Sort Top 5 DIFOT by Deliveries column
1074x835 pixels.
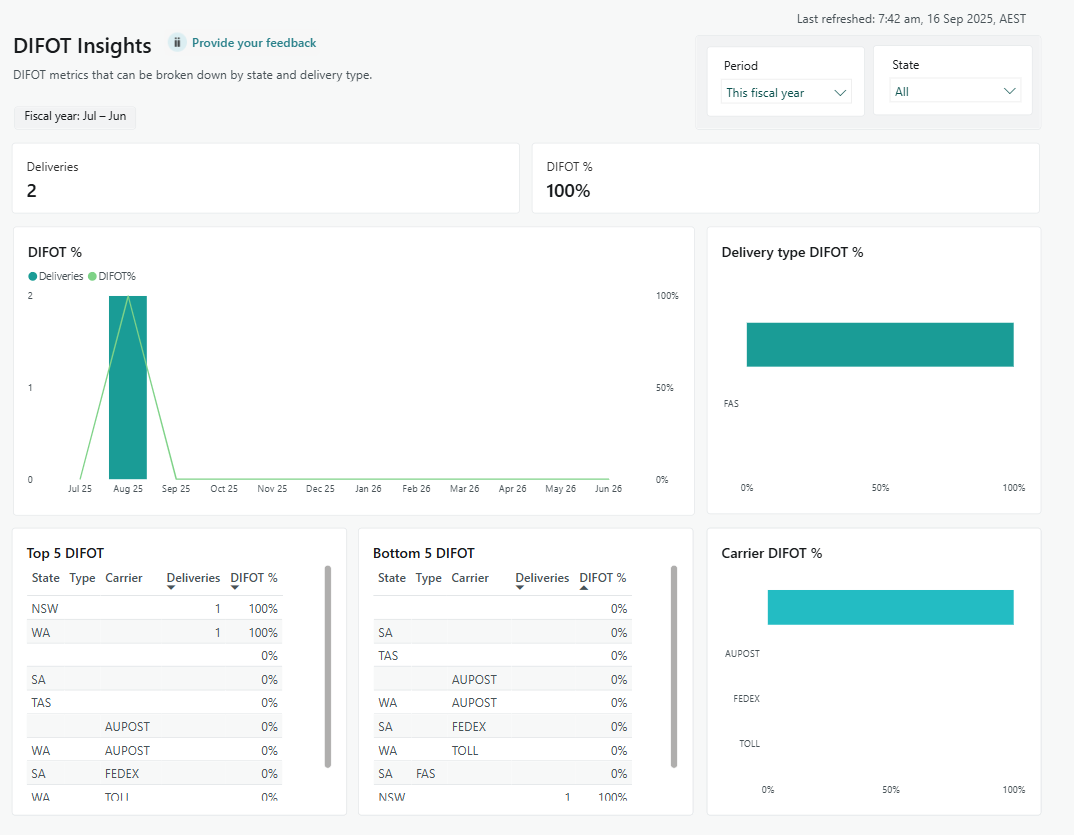pyautogui.click(x=193, y=578)
